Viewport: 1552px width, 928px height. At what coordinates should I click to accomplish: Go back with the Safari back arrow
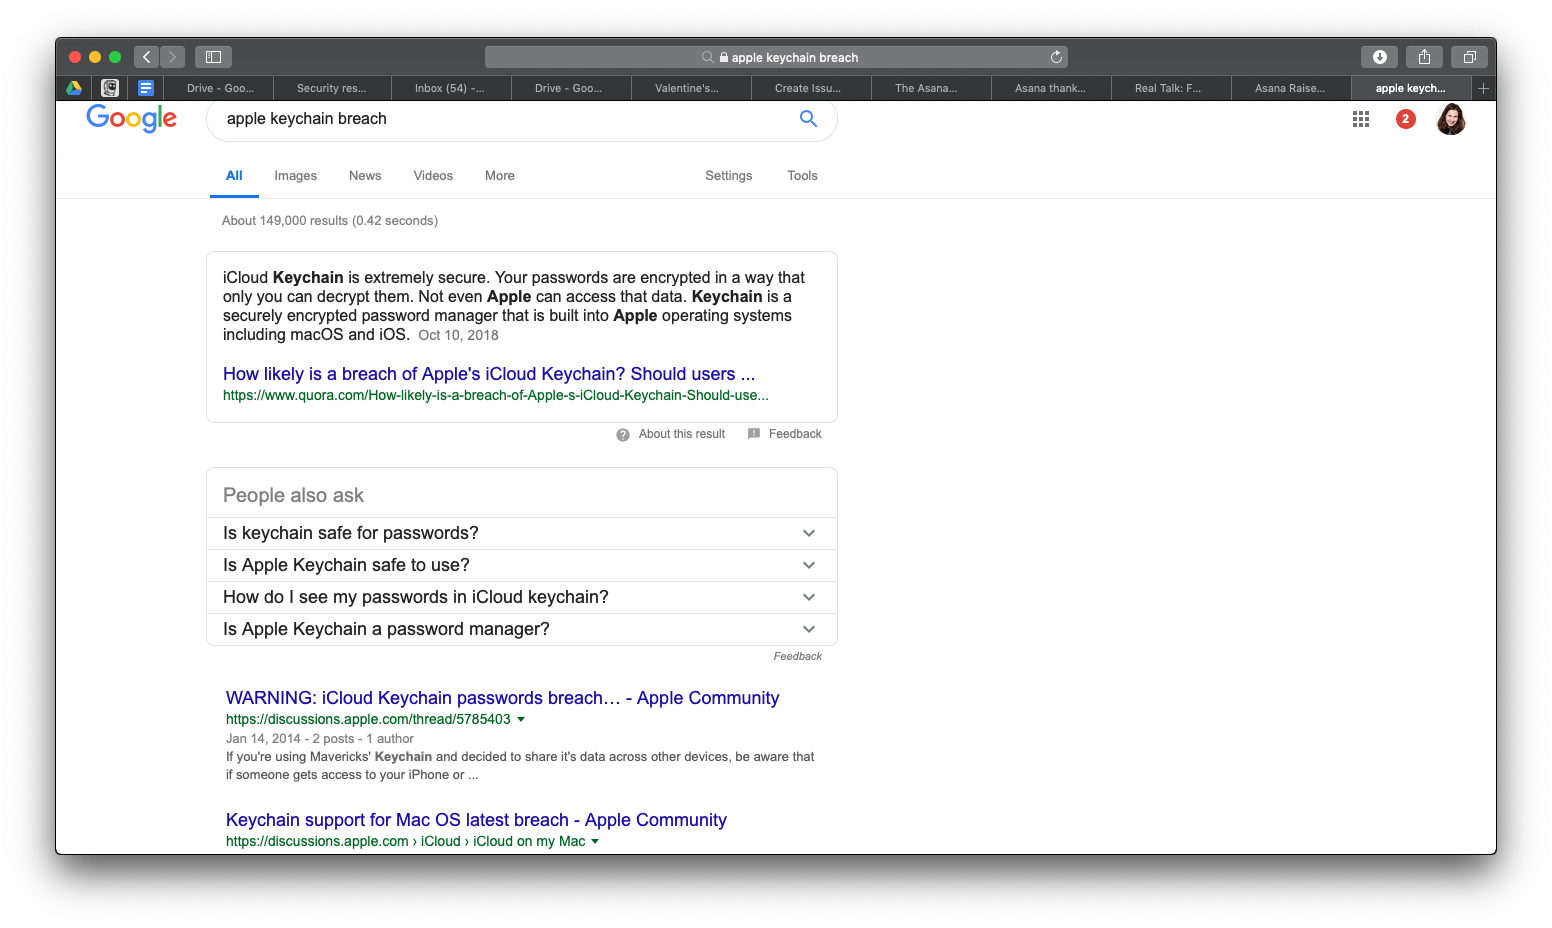(x=147, y=57)
